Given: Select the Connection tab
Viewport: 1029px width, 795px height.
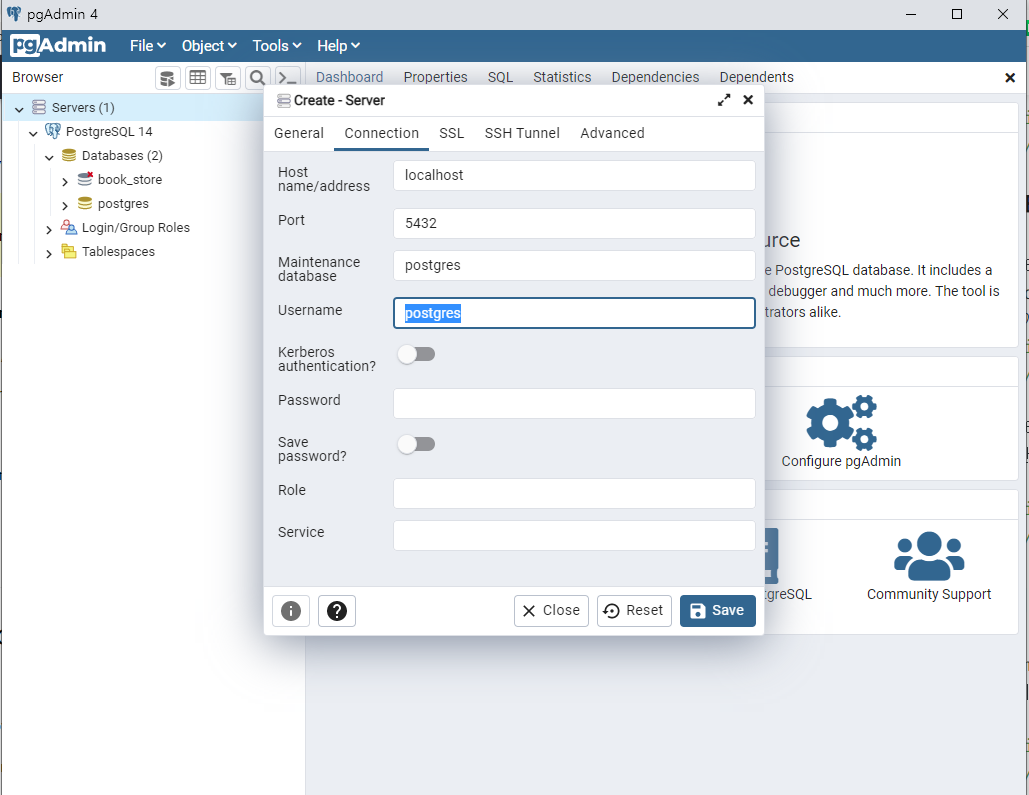Looking at the screenshot, I should coord(381,133).
